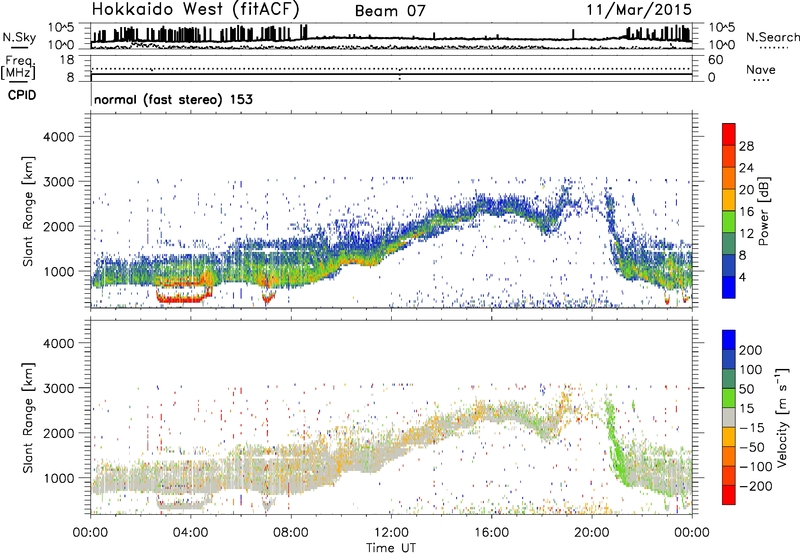Click the 08:00 time tick label

(x=291, y=533)
